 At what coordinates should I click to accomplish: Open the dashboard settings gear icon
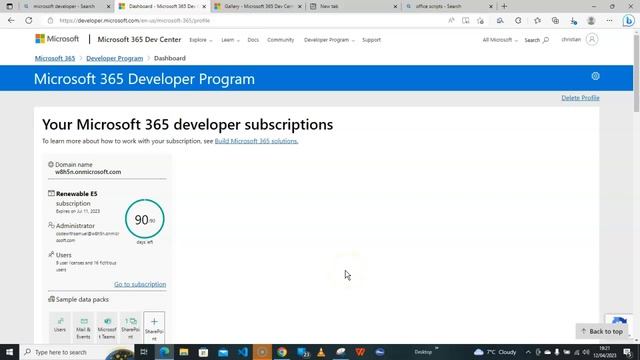[x=595, y=76]
